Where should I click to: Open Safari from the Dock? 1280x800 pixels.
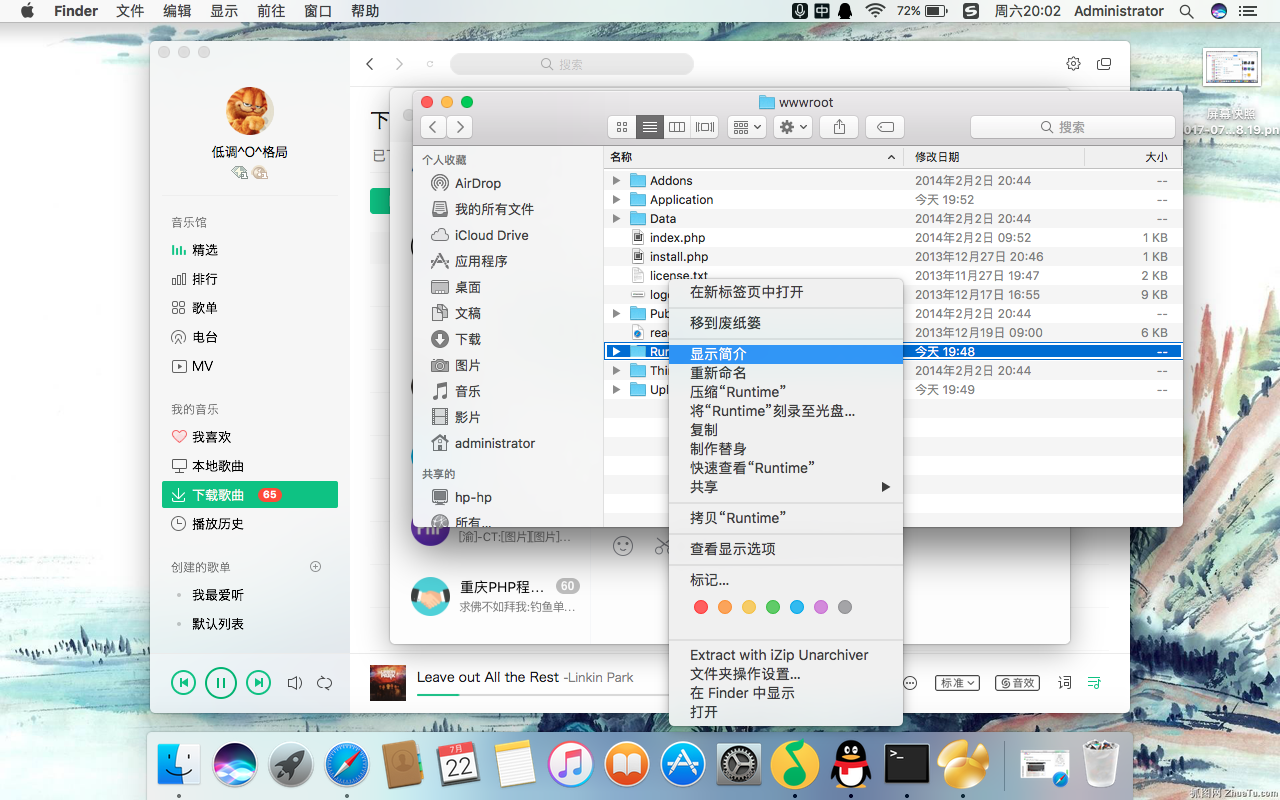coord(346,766)
